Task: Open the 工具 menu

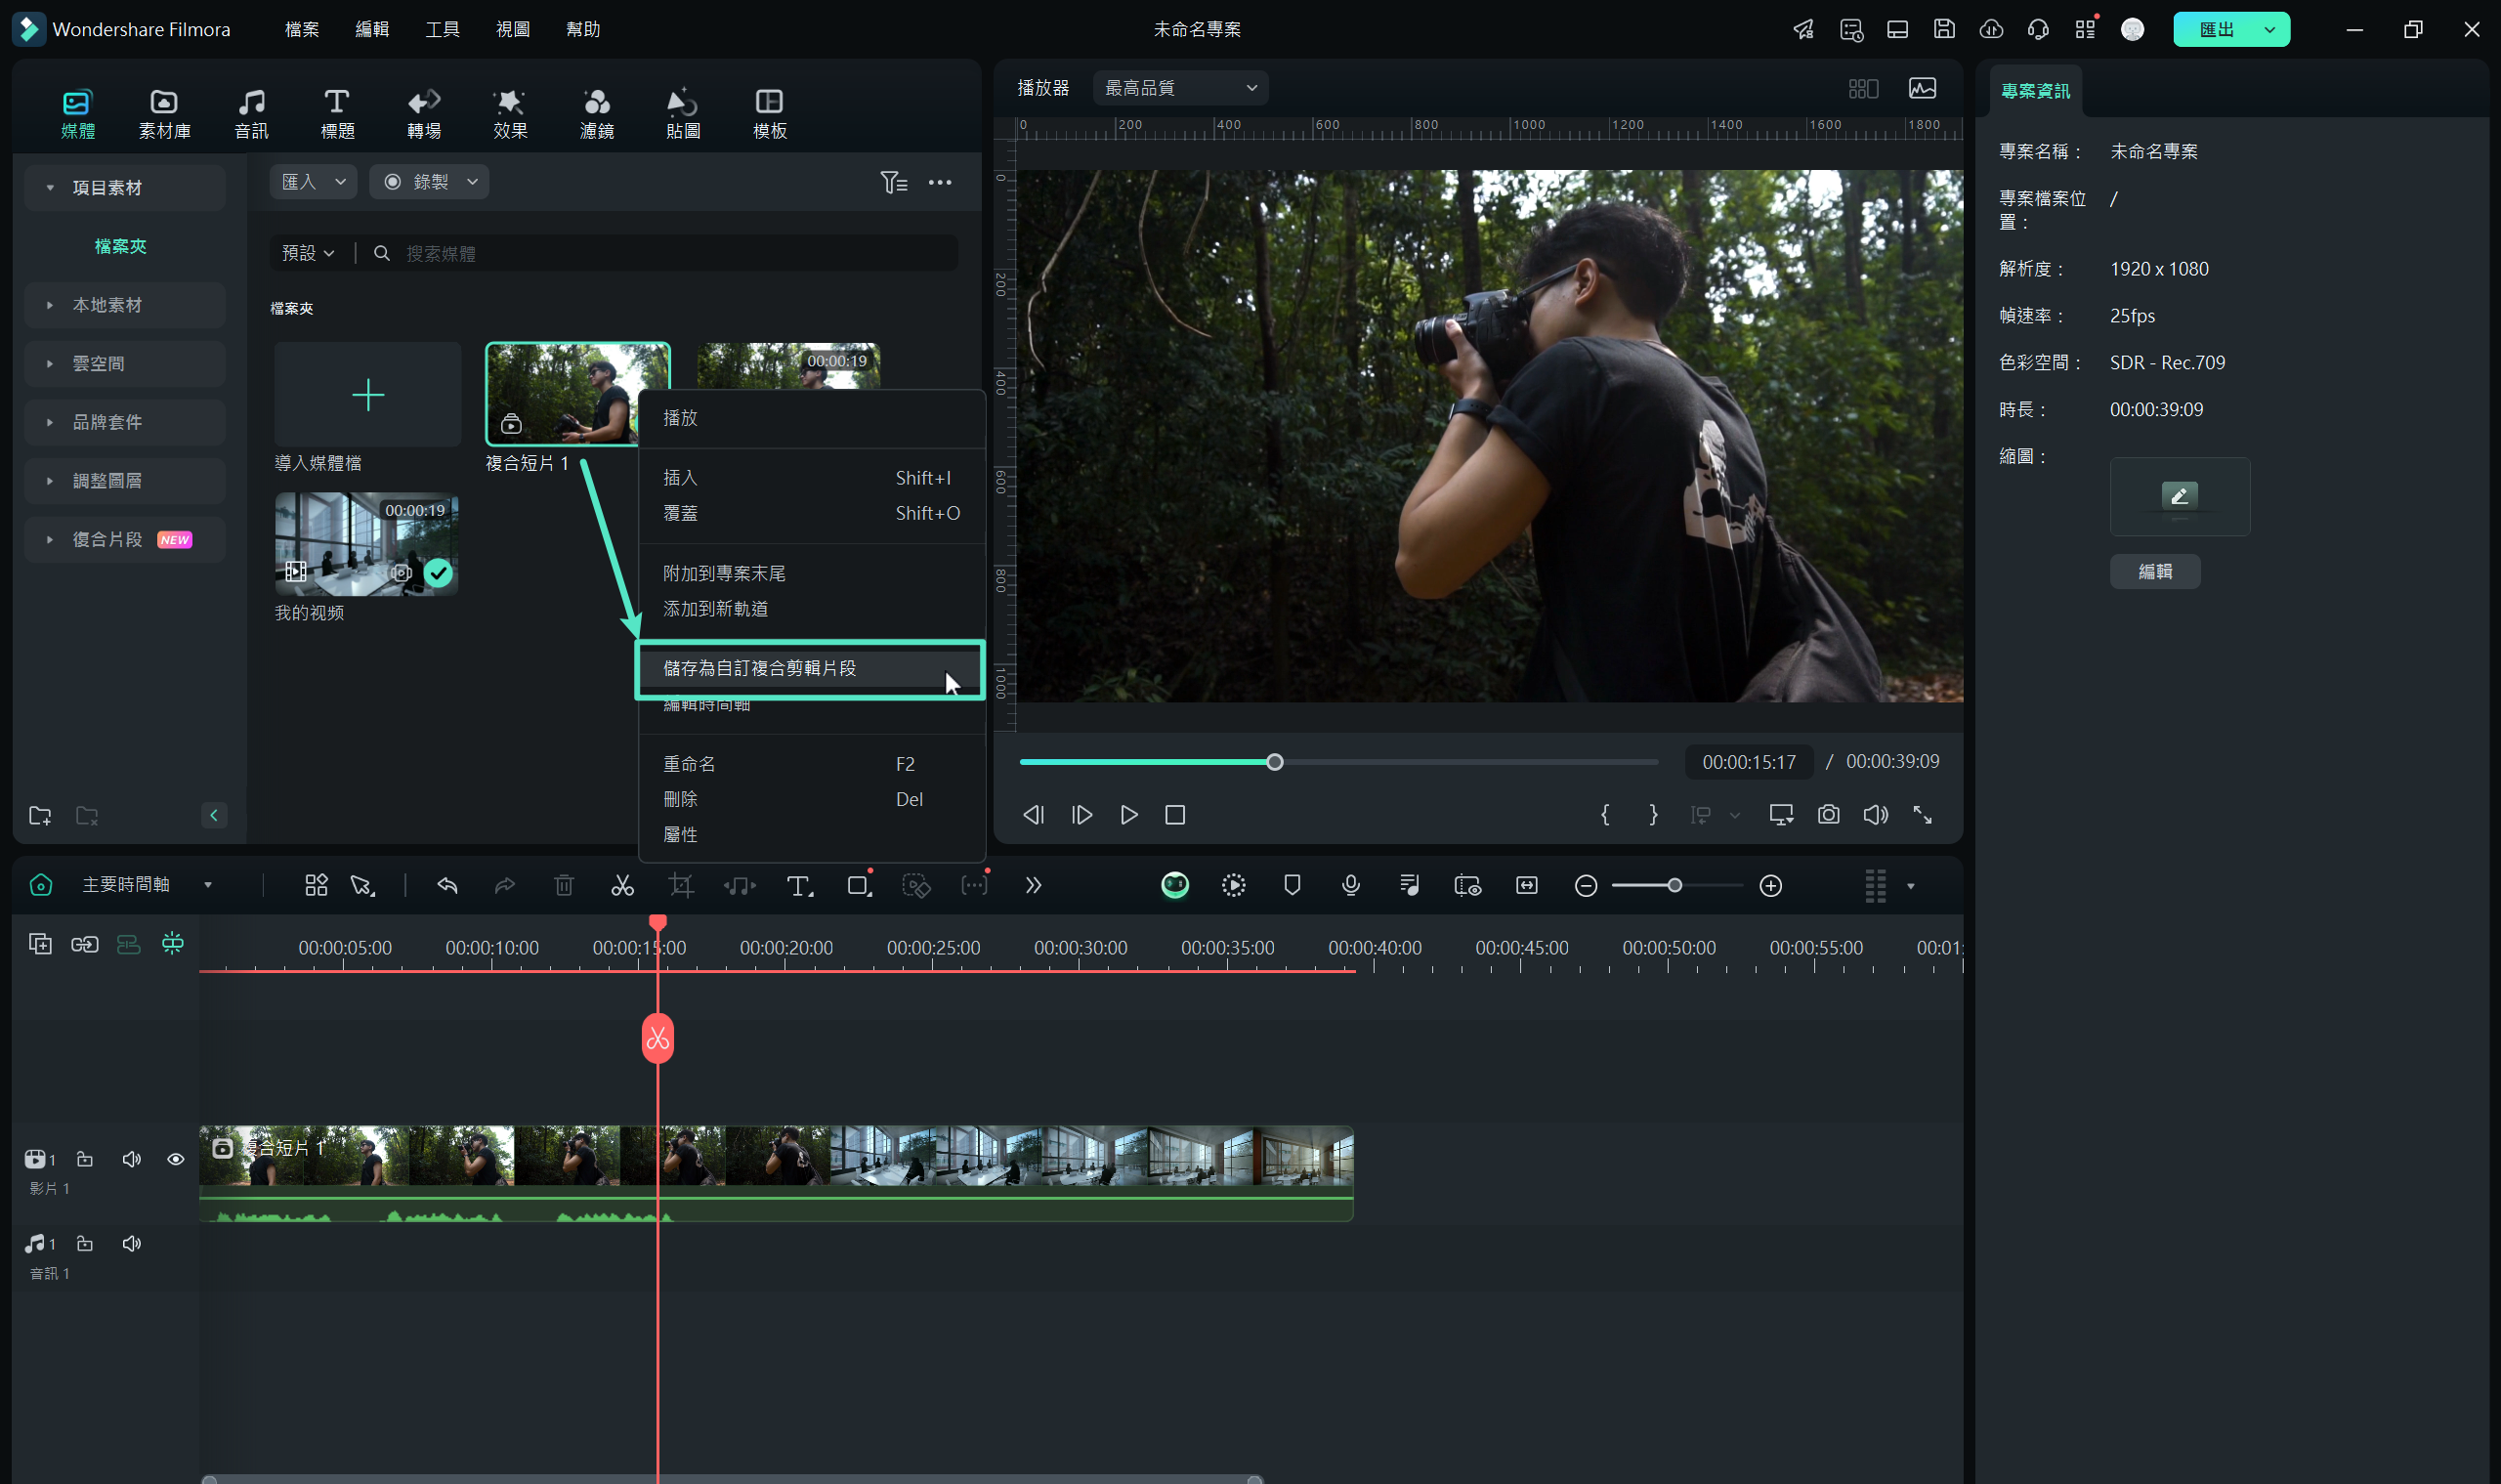Action: tap(442, 29)
